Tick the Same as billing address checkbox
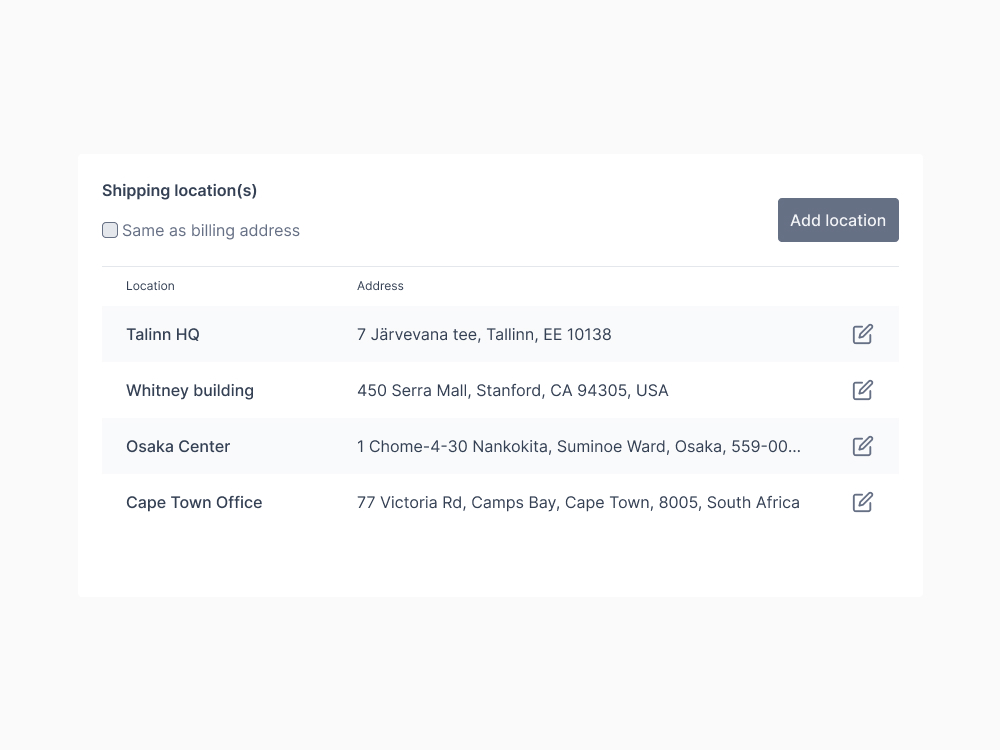1000x750 pixels. (110, 230)
